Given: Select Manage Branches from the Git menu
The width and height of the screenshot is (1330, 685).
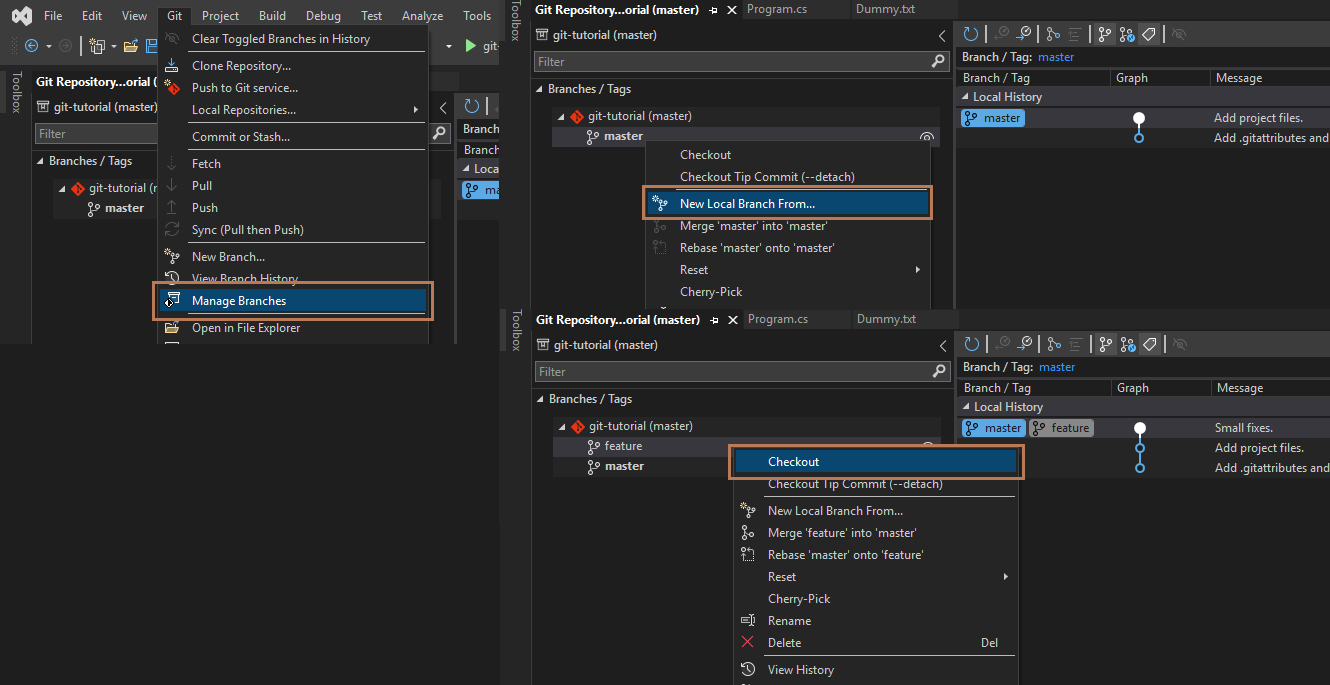Looking at the screenshot, I should [x=239, y=301].
